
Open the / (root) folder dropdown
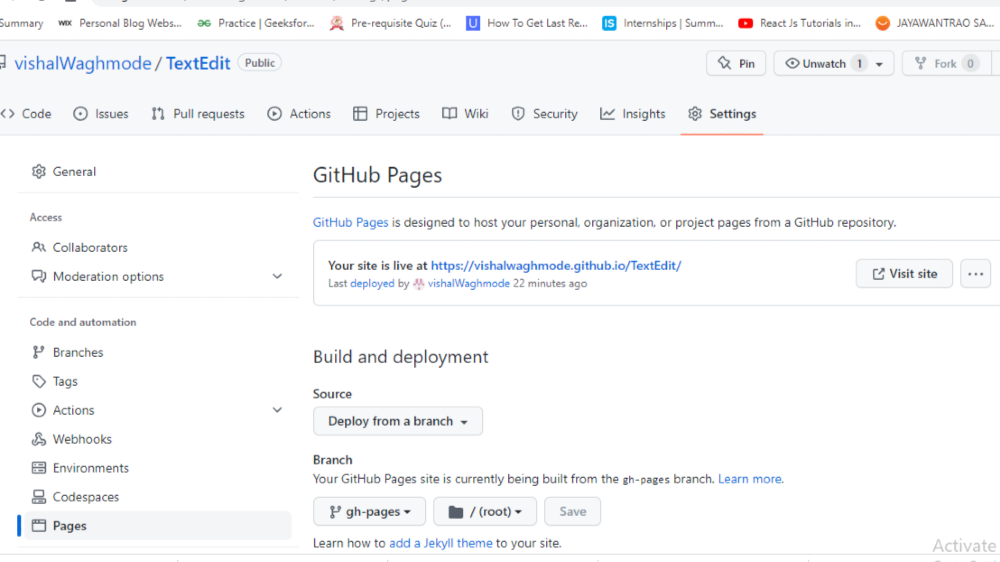485,512
